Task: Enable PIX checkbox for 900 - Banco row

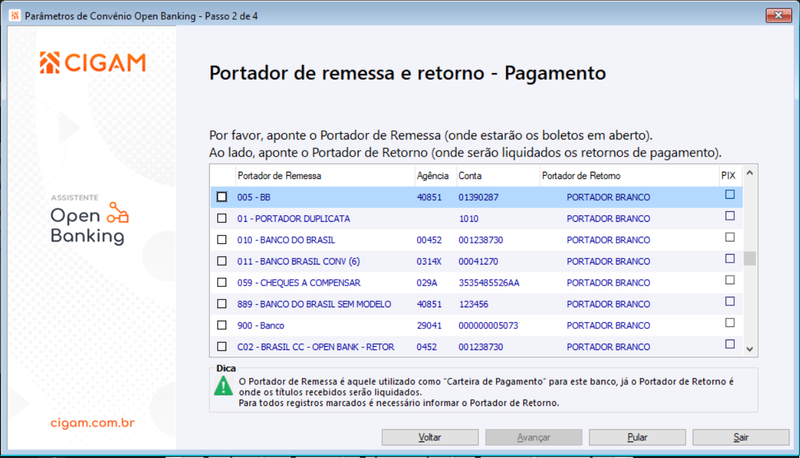Action: click(730, 323)
